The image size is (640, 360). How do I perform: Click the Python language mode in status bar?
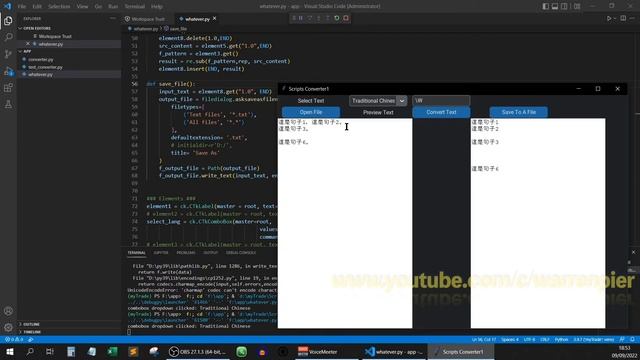coord(561,339)
